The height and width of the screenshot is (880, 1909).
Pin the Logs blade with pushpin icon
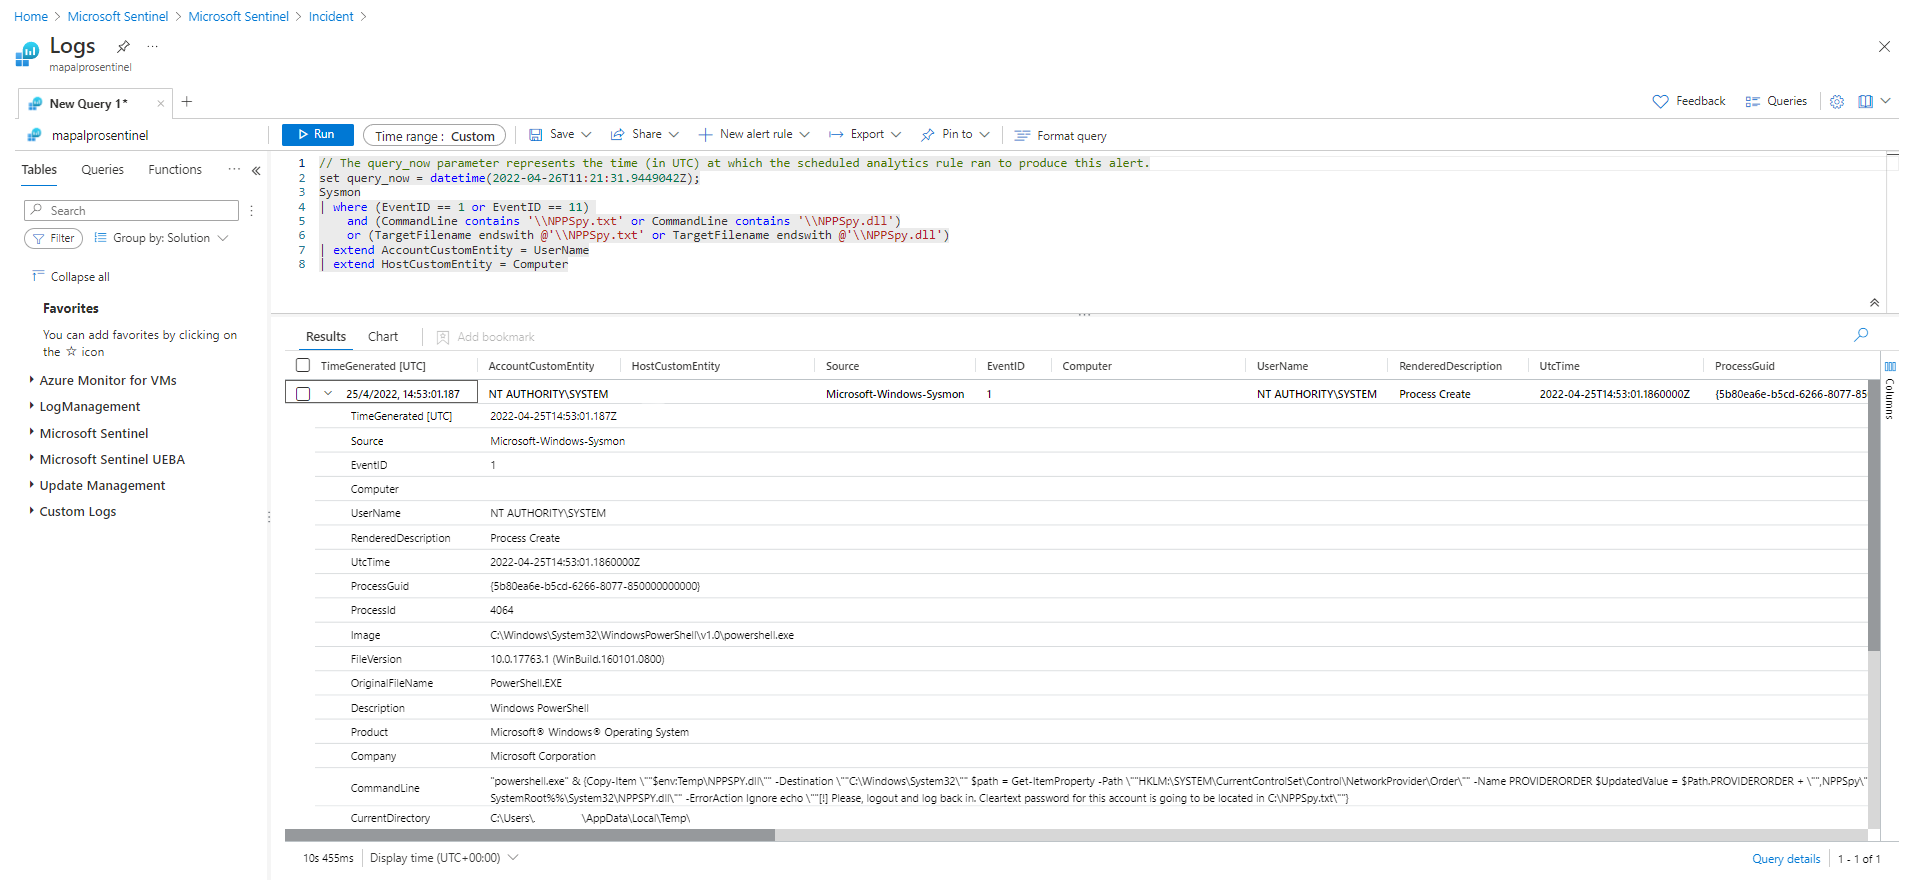coord(123,46)
